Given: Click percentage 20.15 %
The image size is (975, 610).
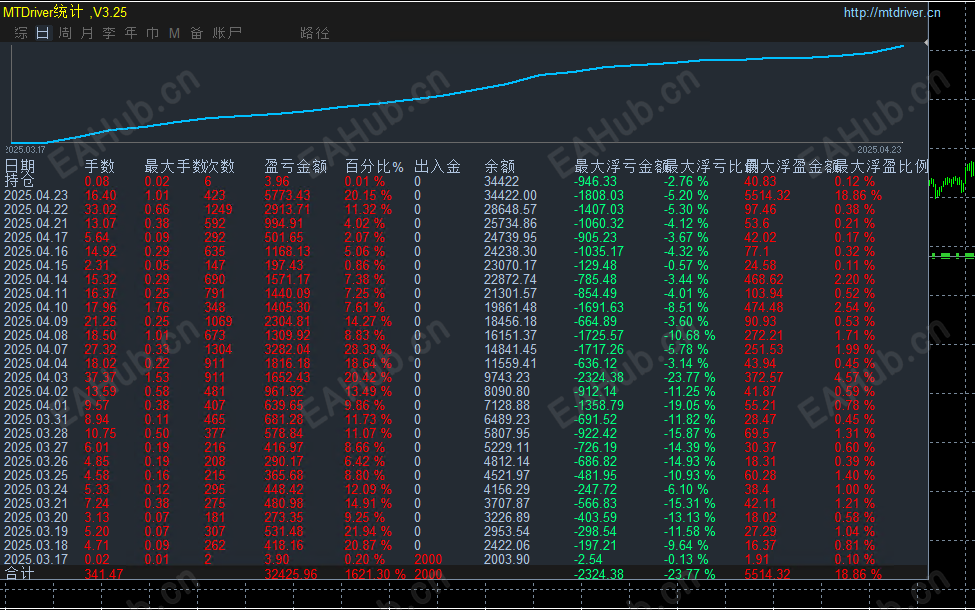Looking at the screenshot, I should pyautogui.click(x=368, y=195).
